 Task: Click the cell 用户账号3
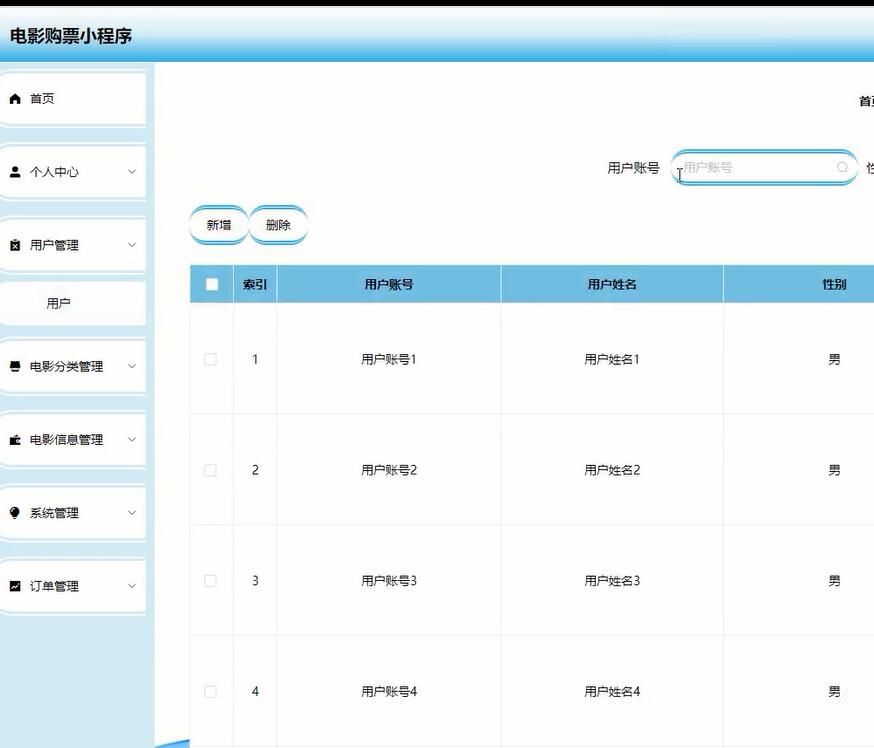(x=389, y=581)
